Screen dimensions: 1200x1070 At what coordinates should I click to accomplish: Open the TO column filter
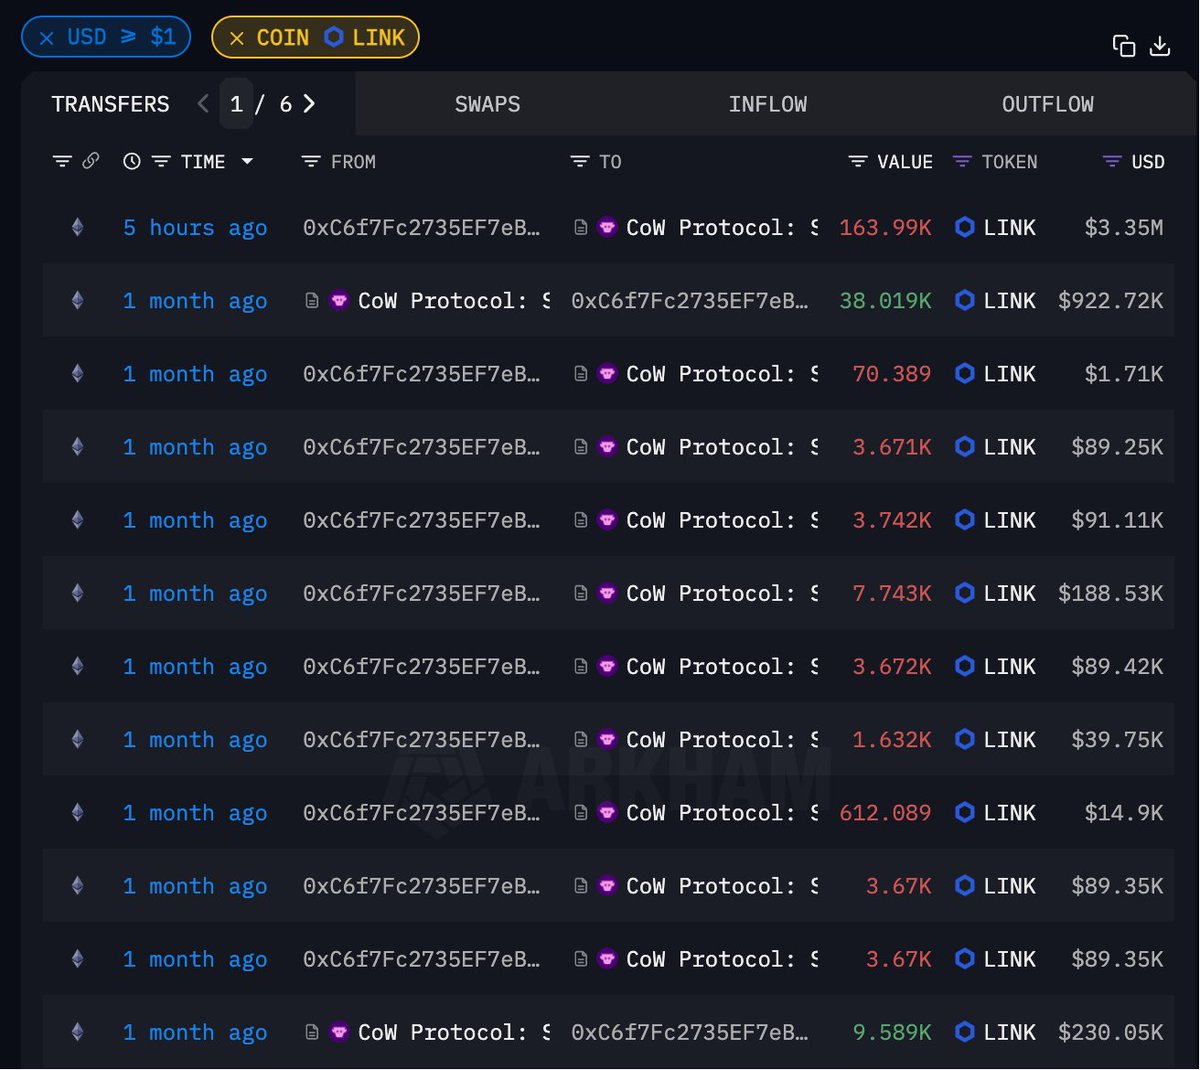pyautogui.click(x=579, y=161)
